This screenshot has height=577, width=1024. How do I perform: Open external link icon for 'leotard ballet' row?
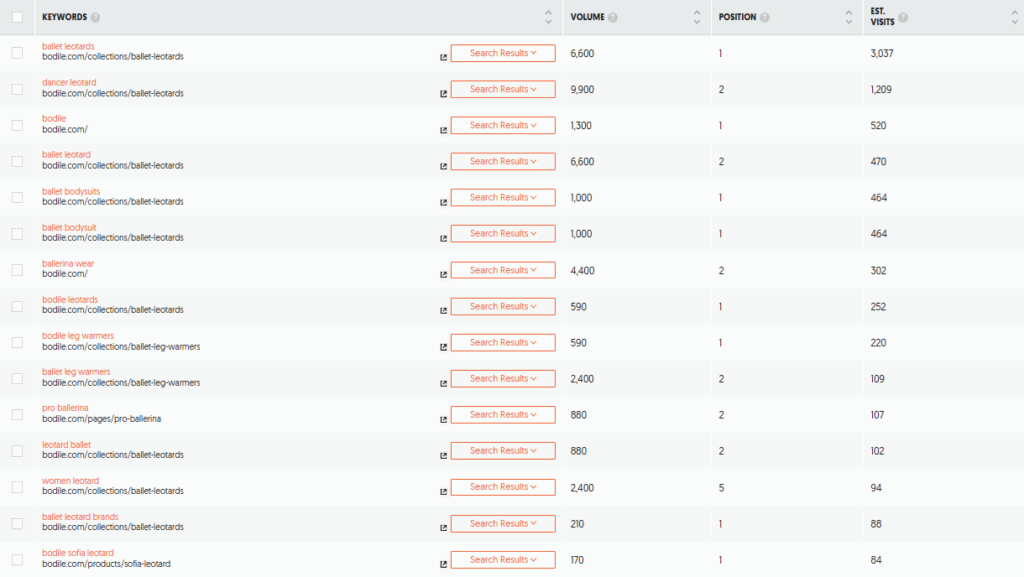pos(443,456)
